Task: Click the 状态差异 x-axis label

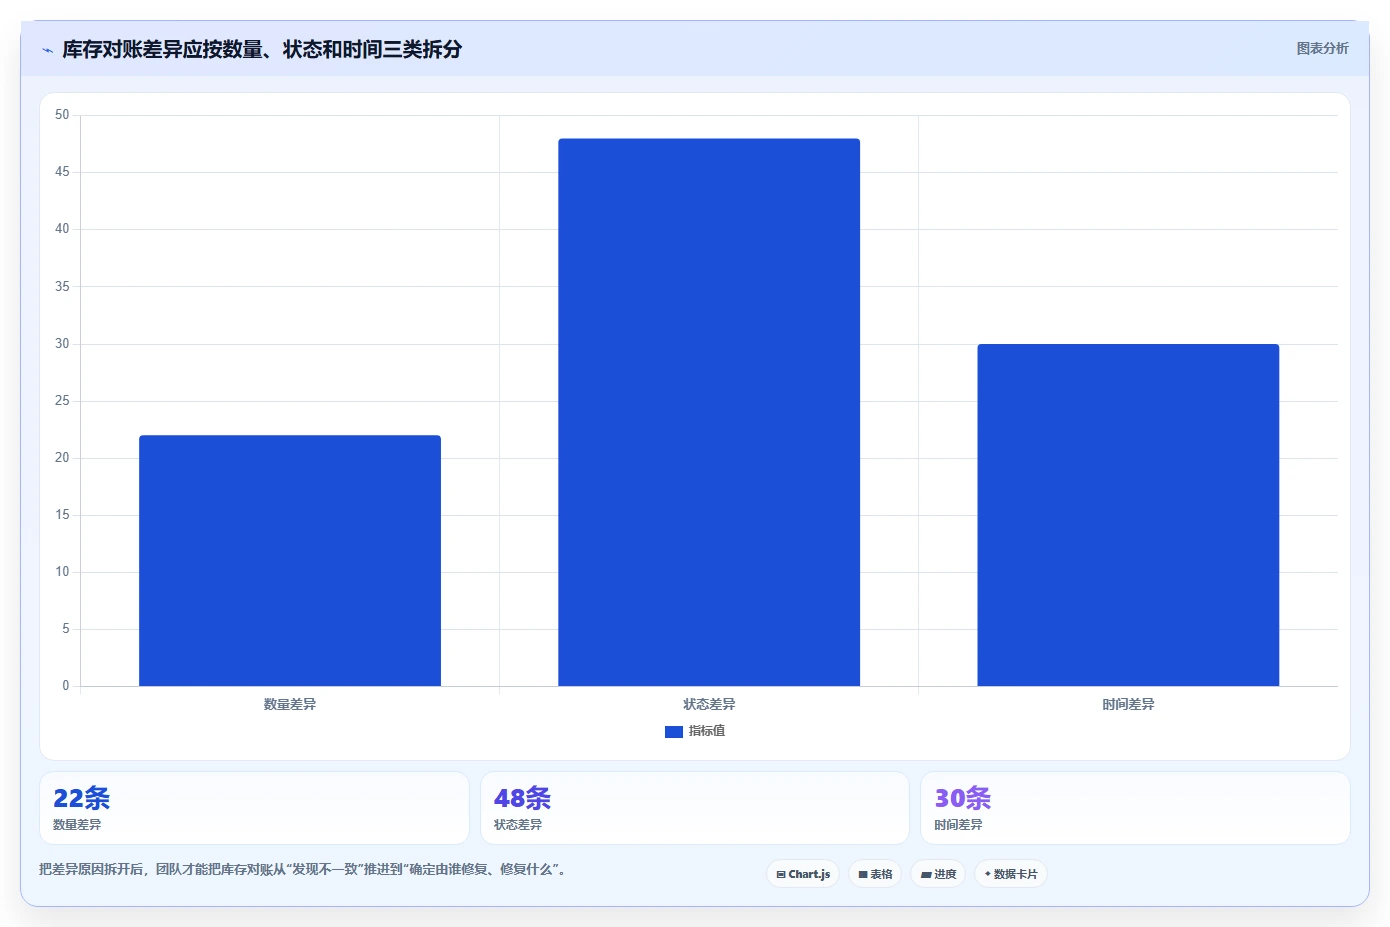Action: 709,704
